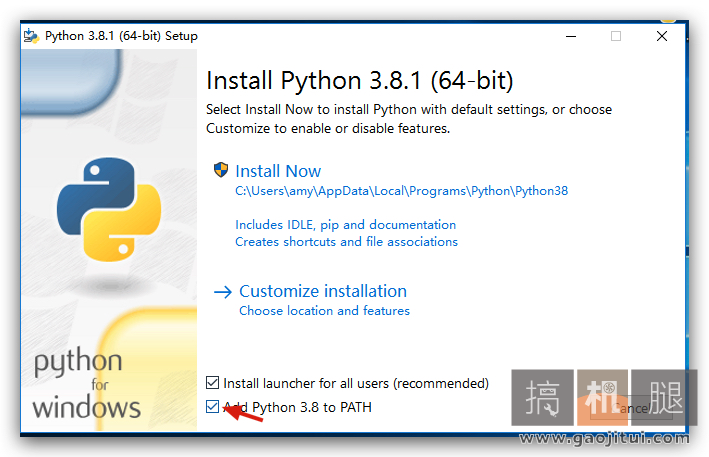Click 'Creates shortcuts and file associations' text

point(346,242)
